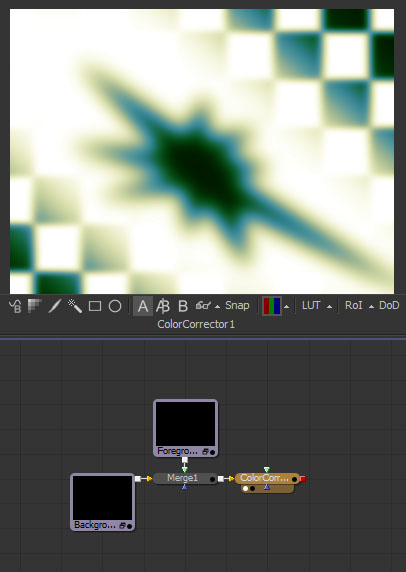The width and height of the screenshot is (406, 572).
Task: Click the white output square of Merge1 node
Action: pyautogui.click(x=221, y=479)
